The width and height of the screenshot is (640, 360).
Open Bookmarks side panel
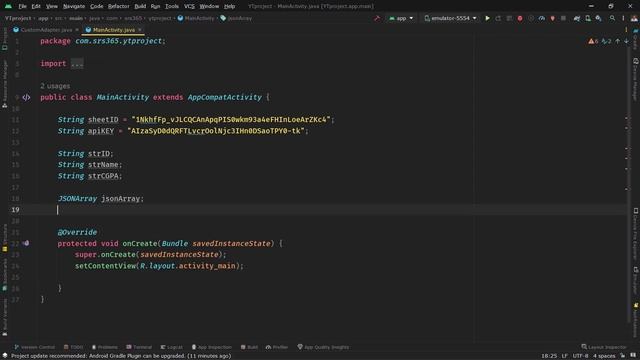tap(5, 274)
